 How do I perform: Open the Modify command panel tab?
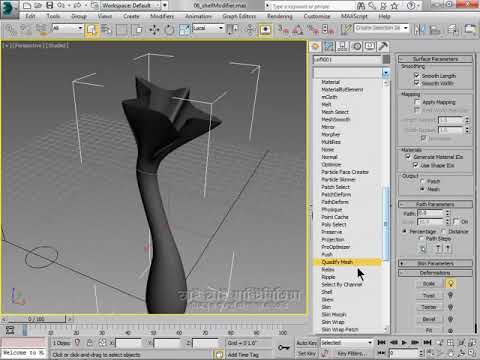tap(329, 46)
